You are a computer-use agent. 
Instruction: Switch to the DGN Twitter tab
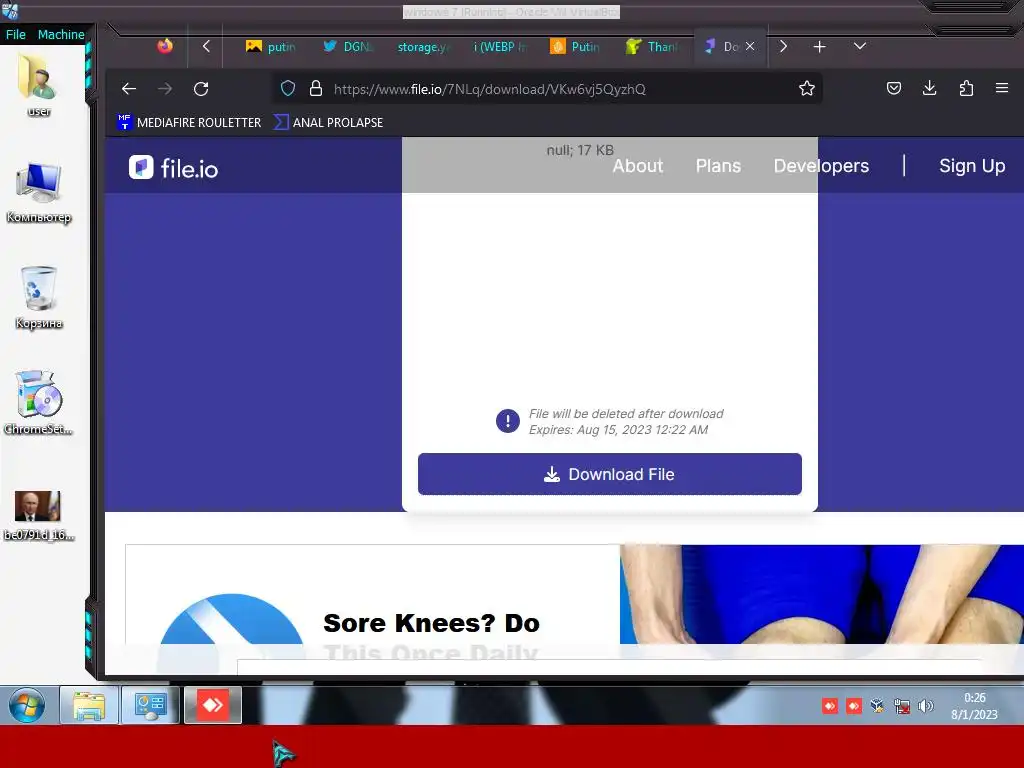click(348, 46)
